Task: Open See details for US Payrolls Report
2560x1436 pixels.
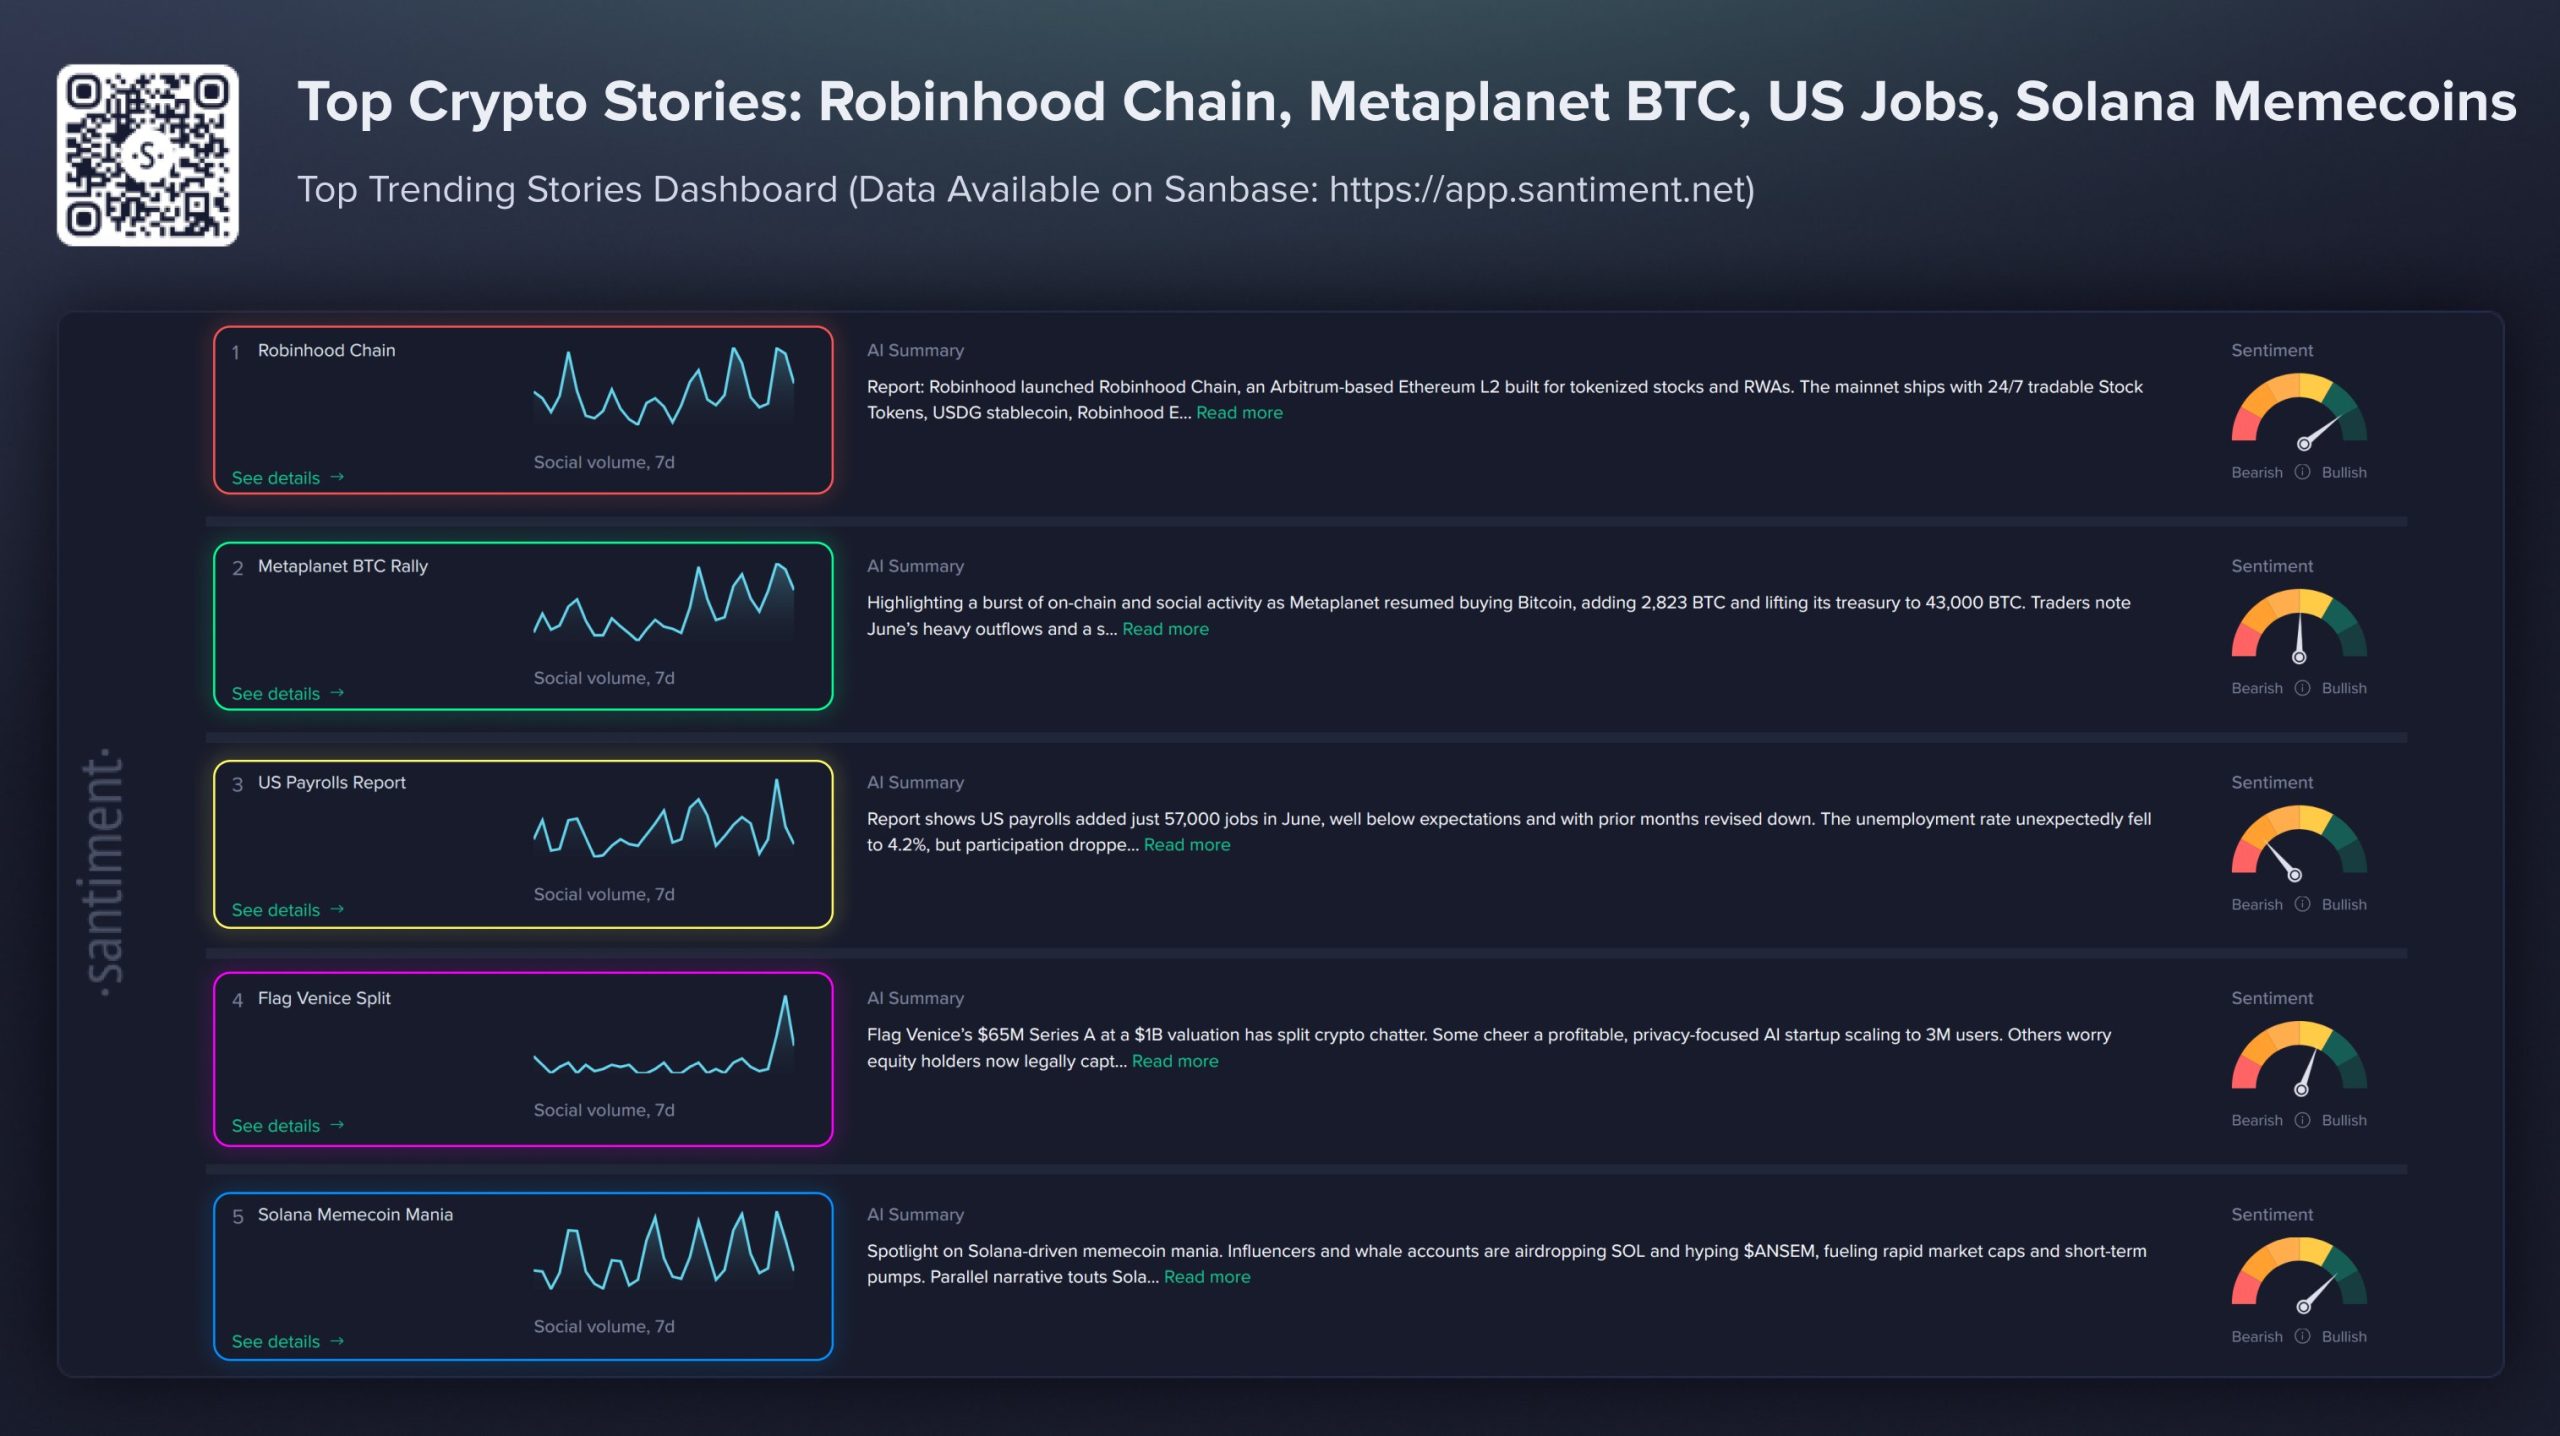Action: pos(288,910)
